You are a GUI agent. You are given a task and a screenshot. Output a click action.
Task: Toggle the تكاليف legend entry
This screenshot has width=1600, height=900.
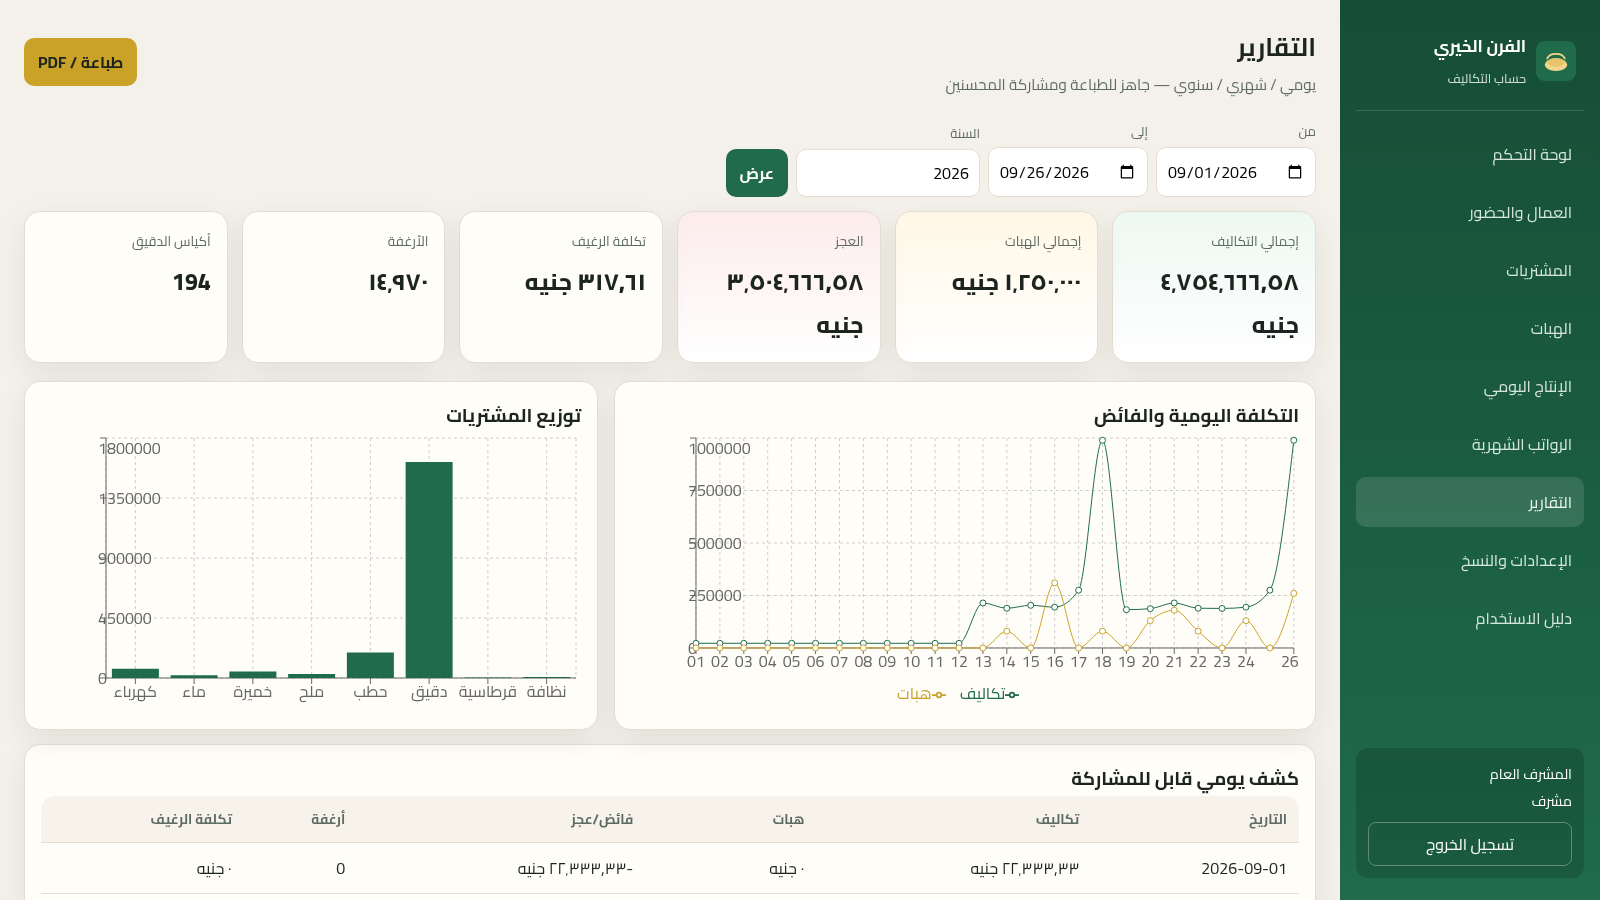[x=989, y=693]
